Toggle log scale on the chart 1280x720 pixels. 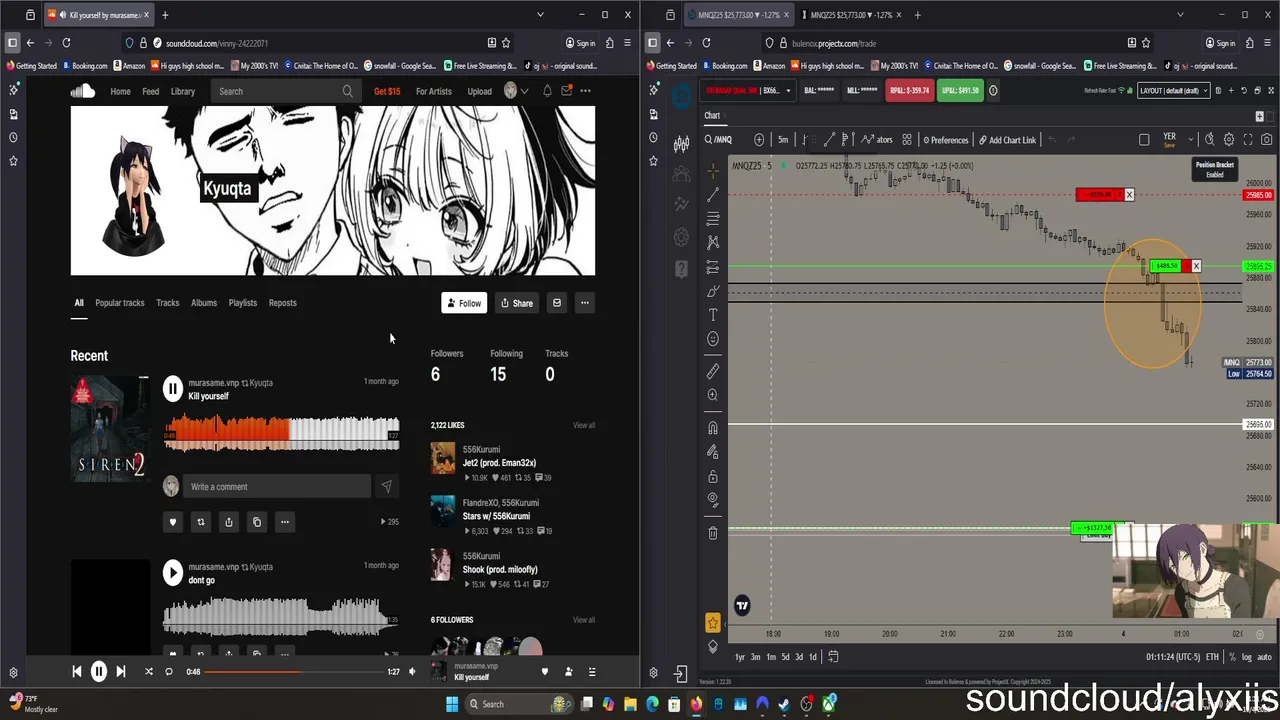click(x=1246, y=657)
